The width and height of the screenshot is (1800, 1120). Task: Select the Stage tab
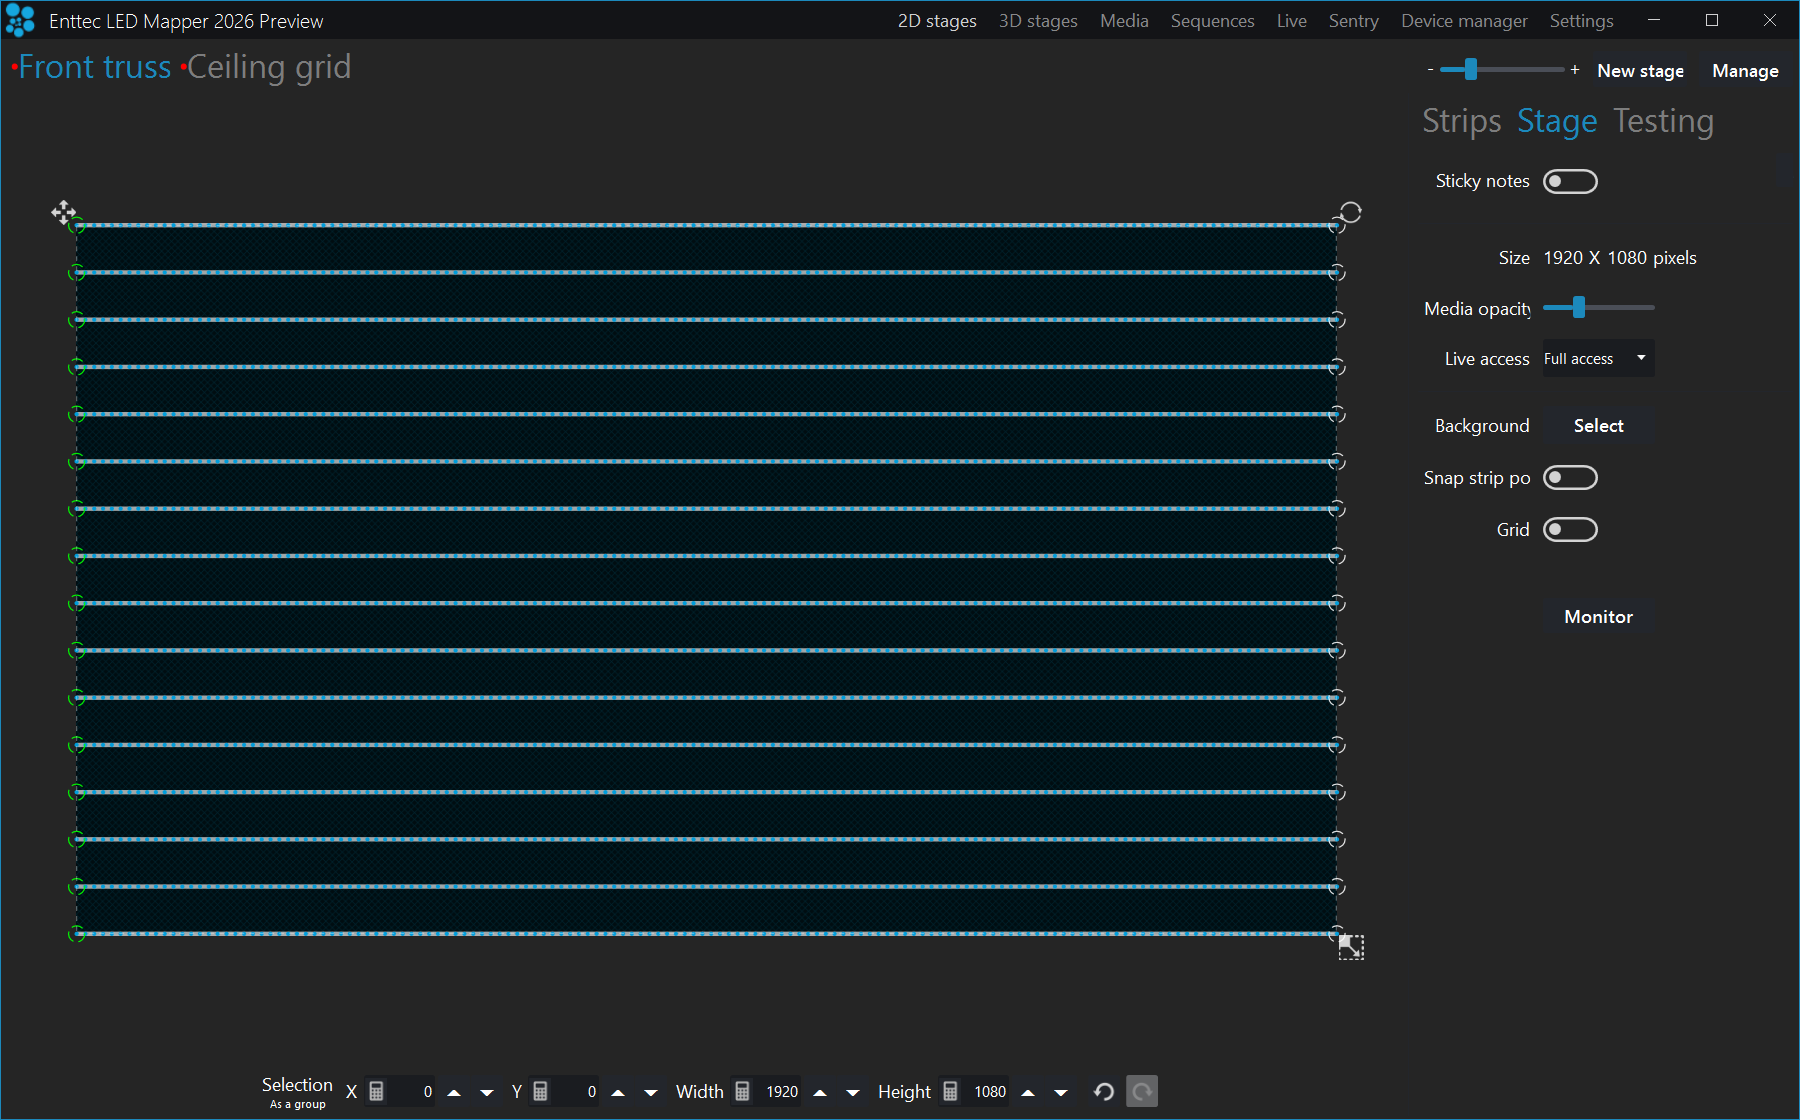coord(1557,121)
